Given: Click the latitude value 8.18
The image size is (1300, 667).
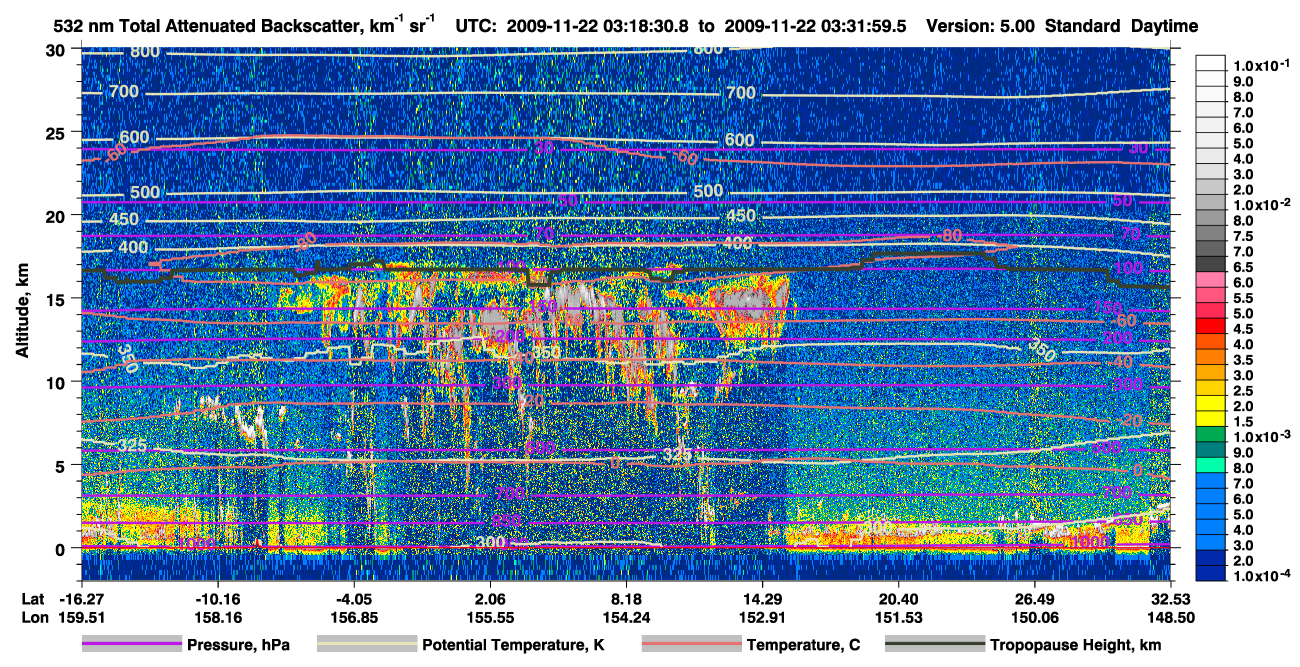Looking at the screenshot, I should [x=626, y=598].
